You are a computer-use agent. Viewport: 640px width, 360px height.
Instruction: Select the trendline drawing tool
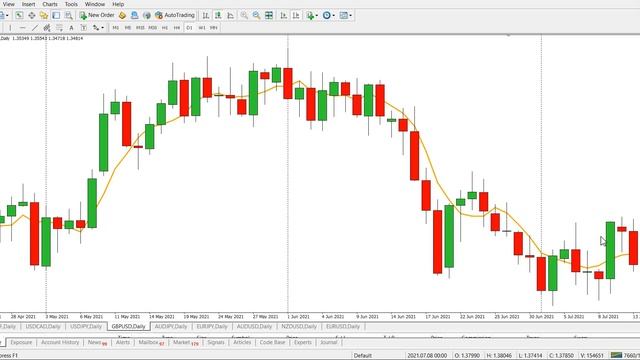pos(35,28)
